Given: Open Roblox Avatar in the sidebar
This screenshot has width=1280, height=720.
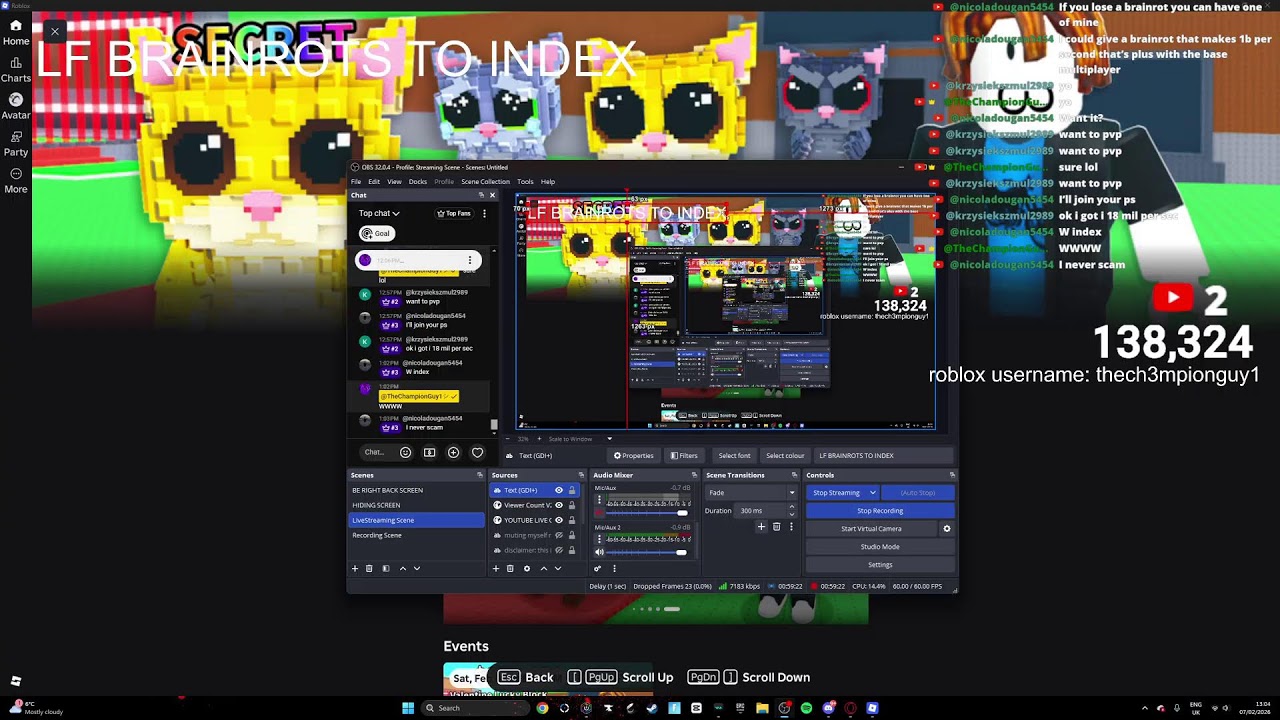Looking at the screenshot, I should click(x=16, y=107).
